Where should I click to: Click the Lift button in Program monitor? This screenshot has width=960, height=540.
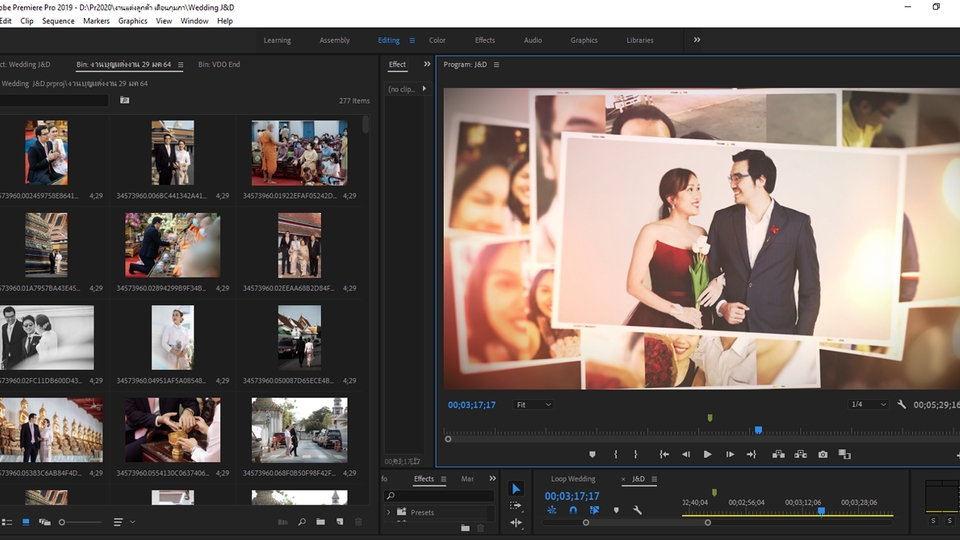point(778,454)
